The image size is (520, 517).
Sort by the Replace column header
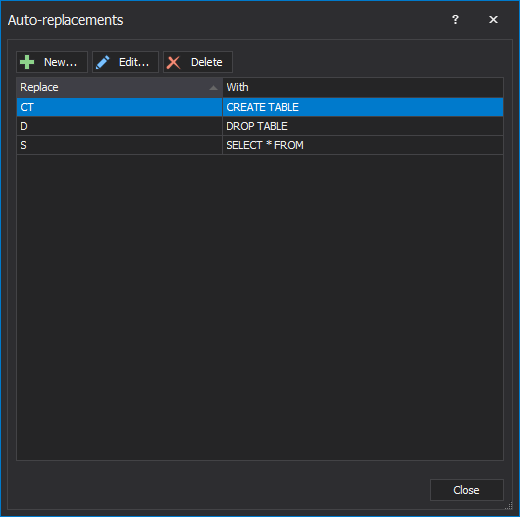point(119,87)
